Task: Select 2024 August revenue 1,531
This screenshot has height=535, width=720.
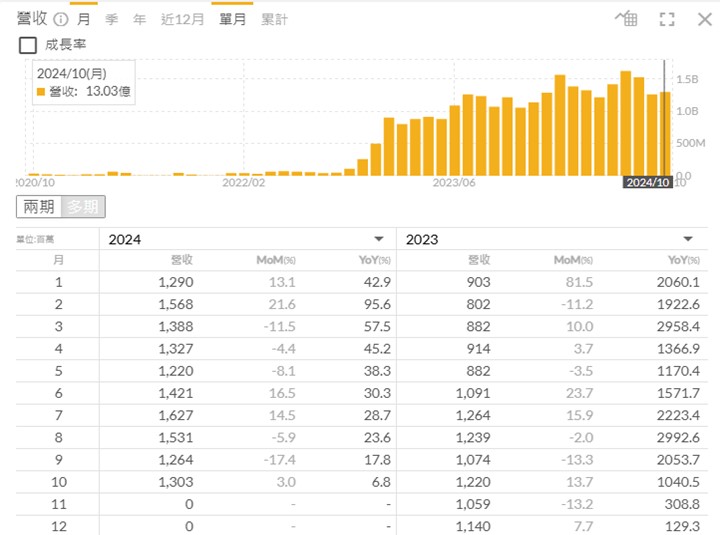Action: 176,437
